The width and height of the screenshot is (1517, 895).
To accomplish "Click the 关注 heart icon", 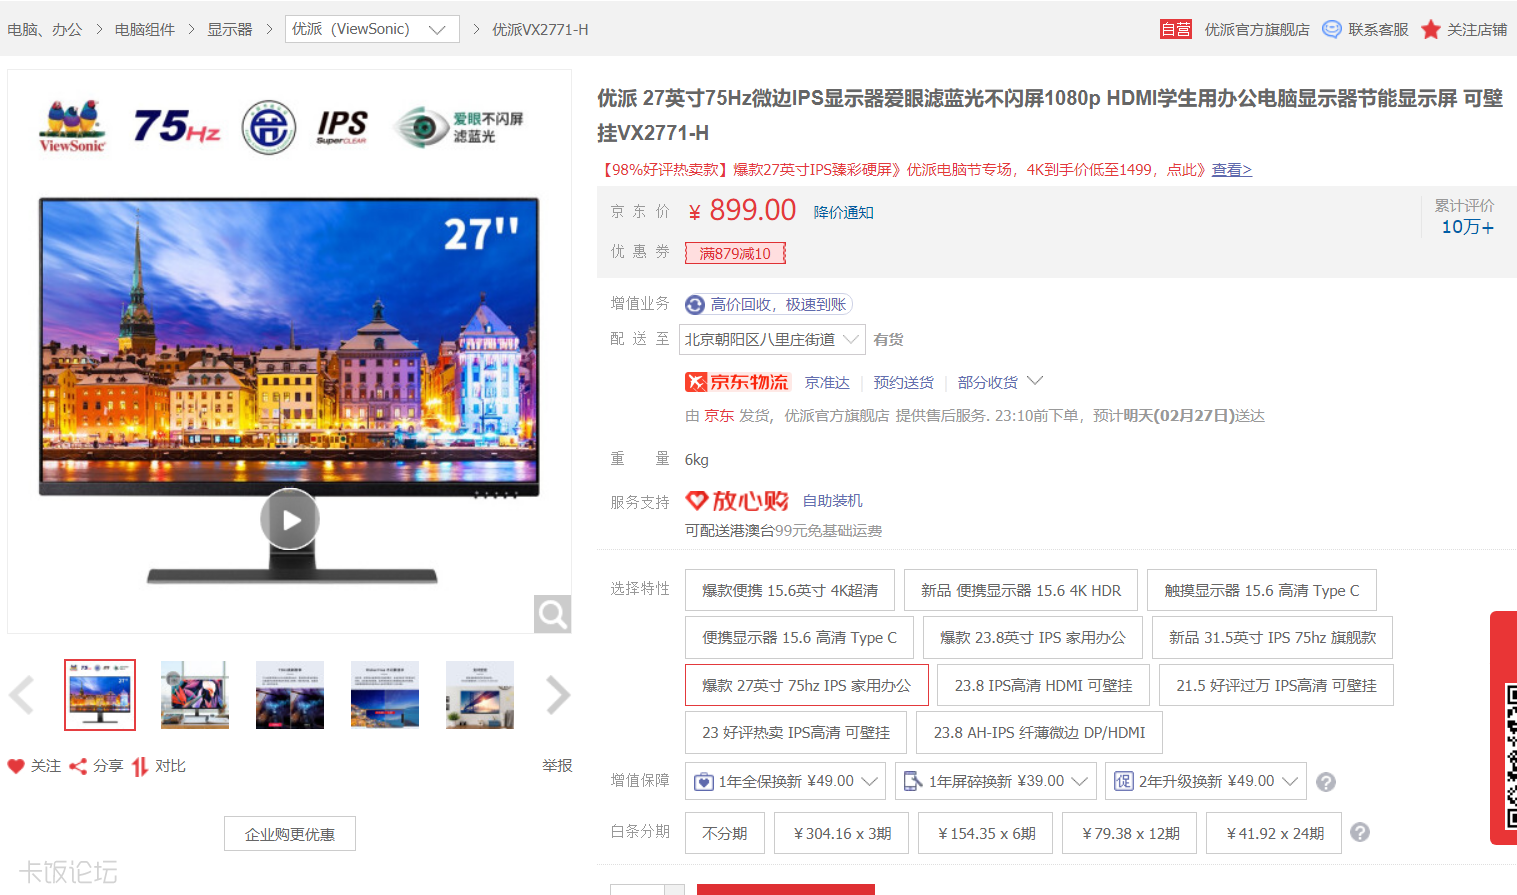I will (16, 766).
